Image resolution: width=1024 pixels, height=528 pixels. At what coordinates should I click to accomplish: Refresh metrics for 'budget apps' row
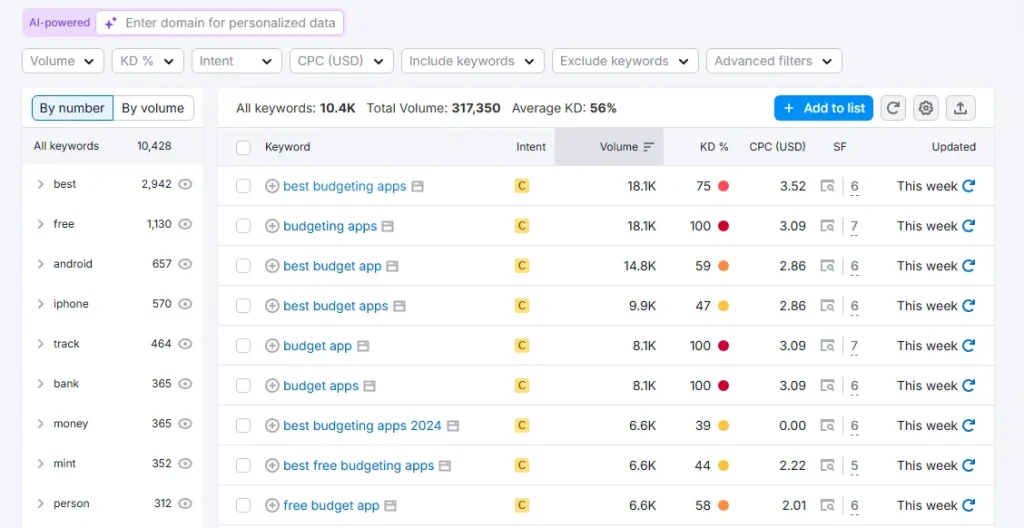pos(968,386)
